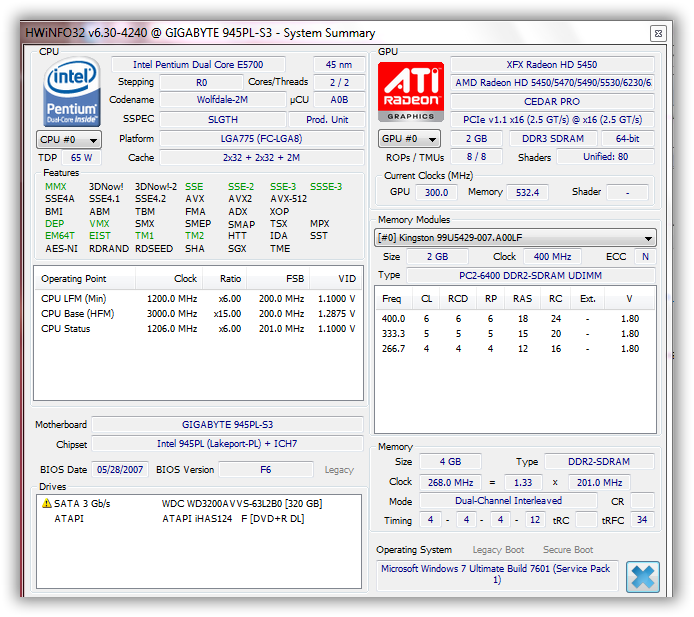Click the SSPEC SLGTH field
The image size is (694, 617).
coord(223,120)
